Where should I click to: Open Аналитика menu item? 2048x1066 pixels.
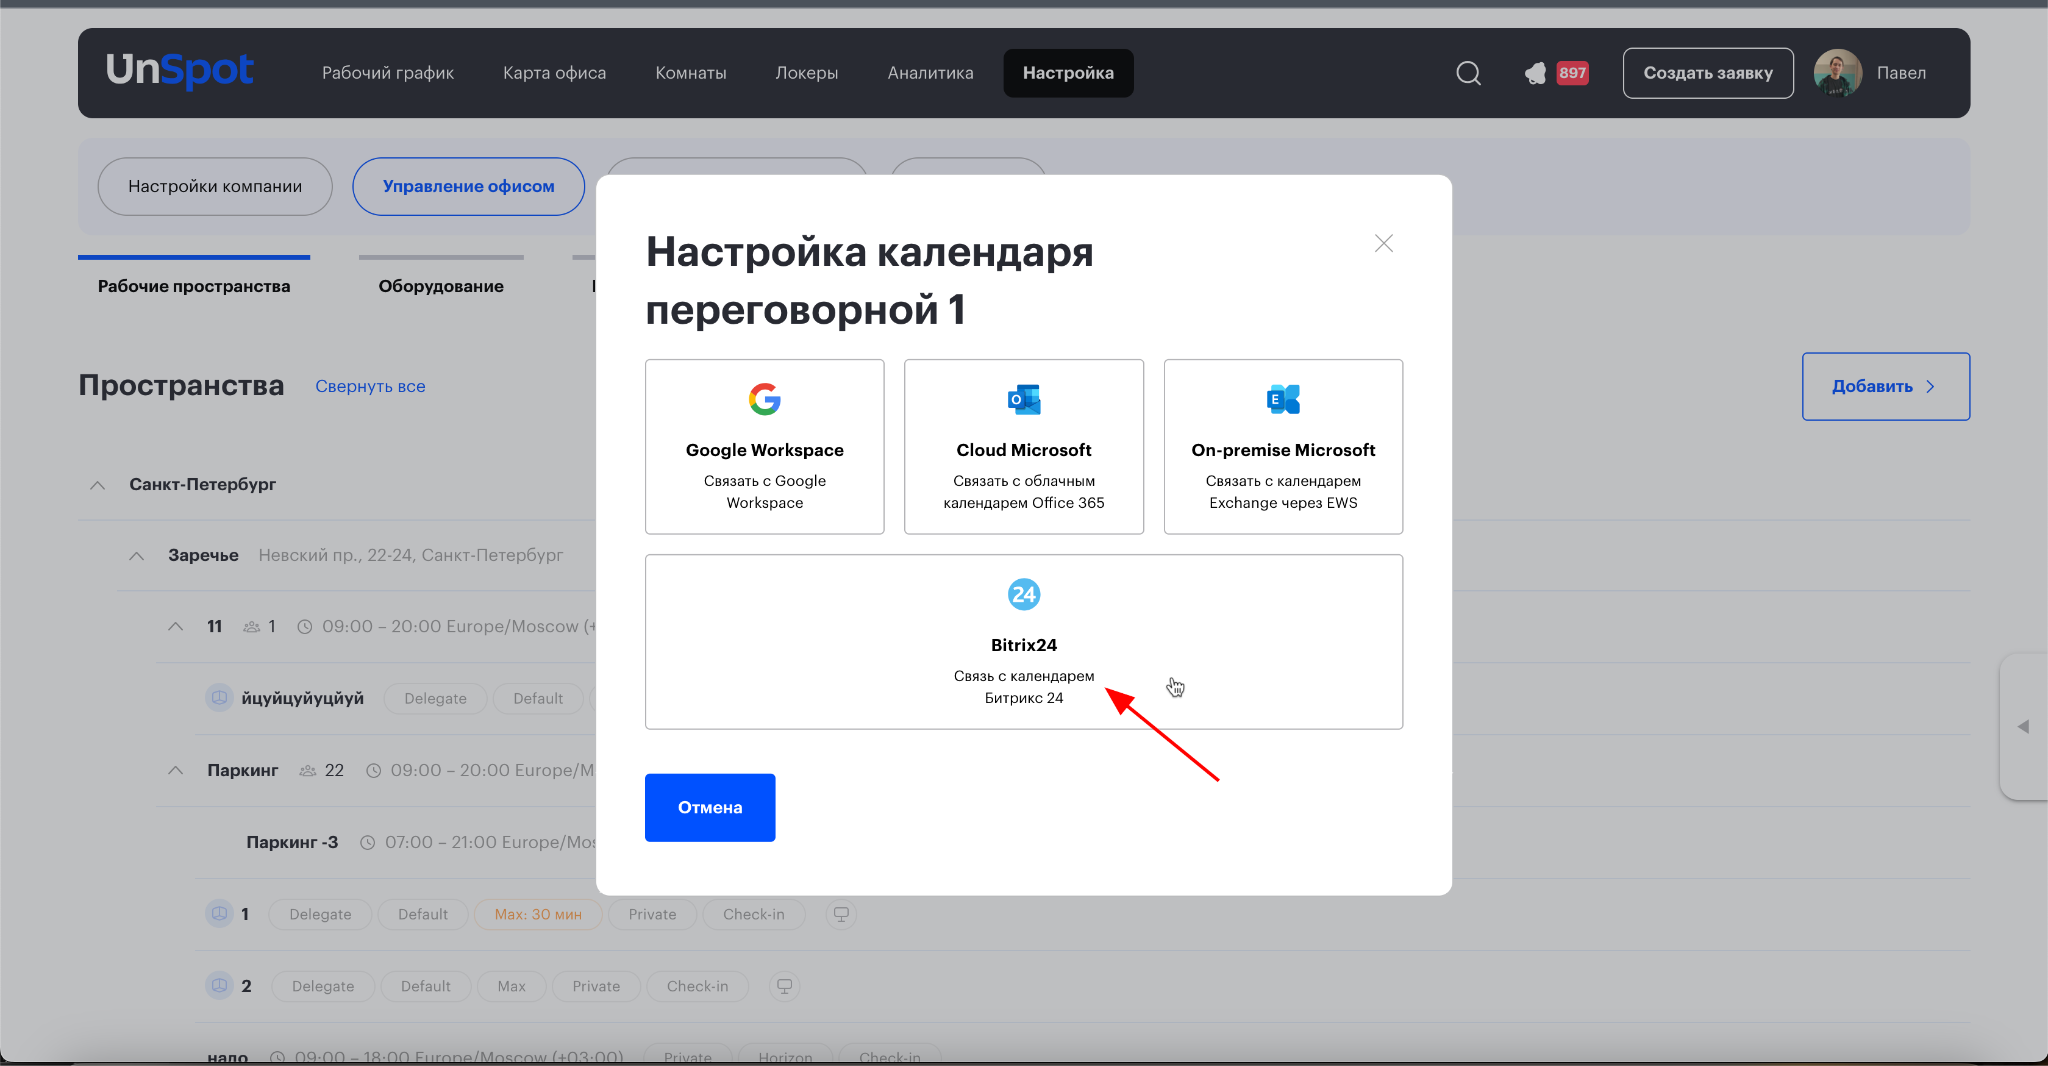pos(931,73)
